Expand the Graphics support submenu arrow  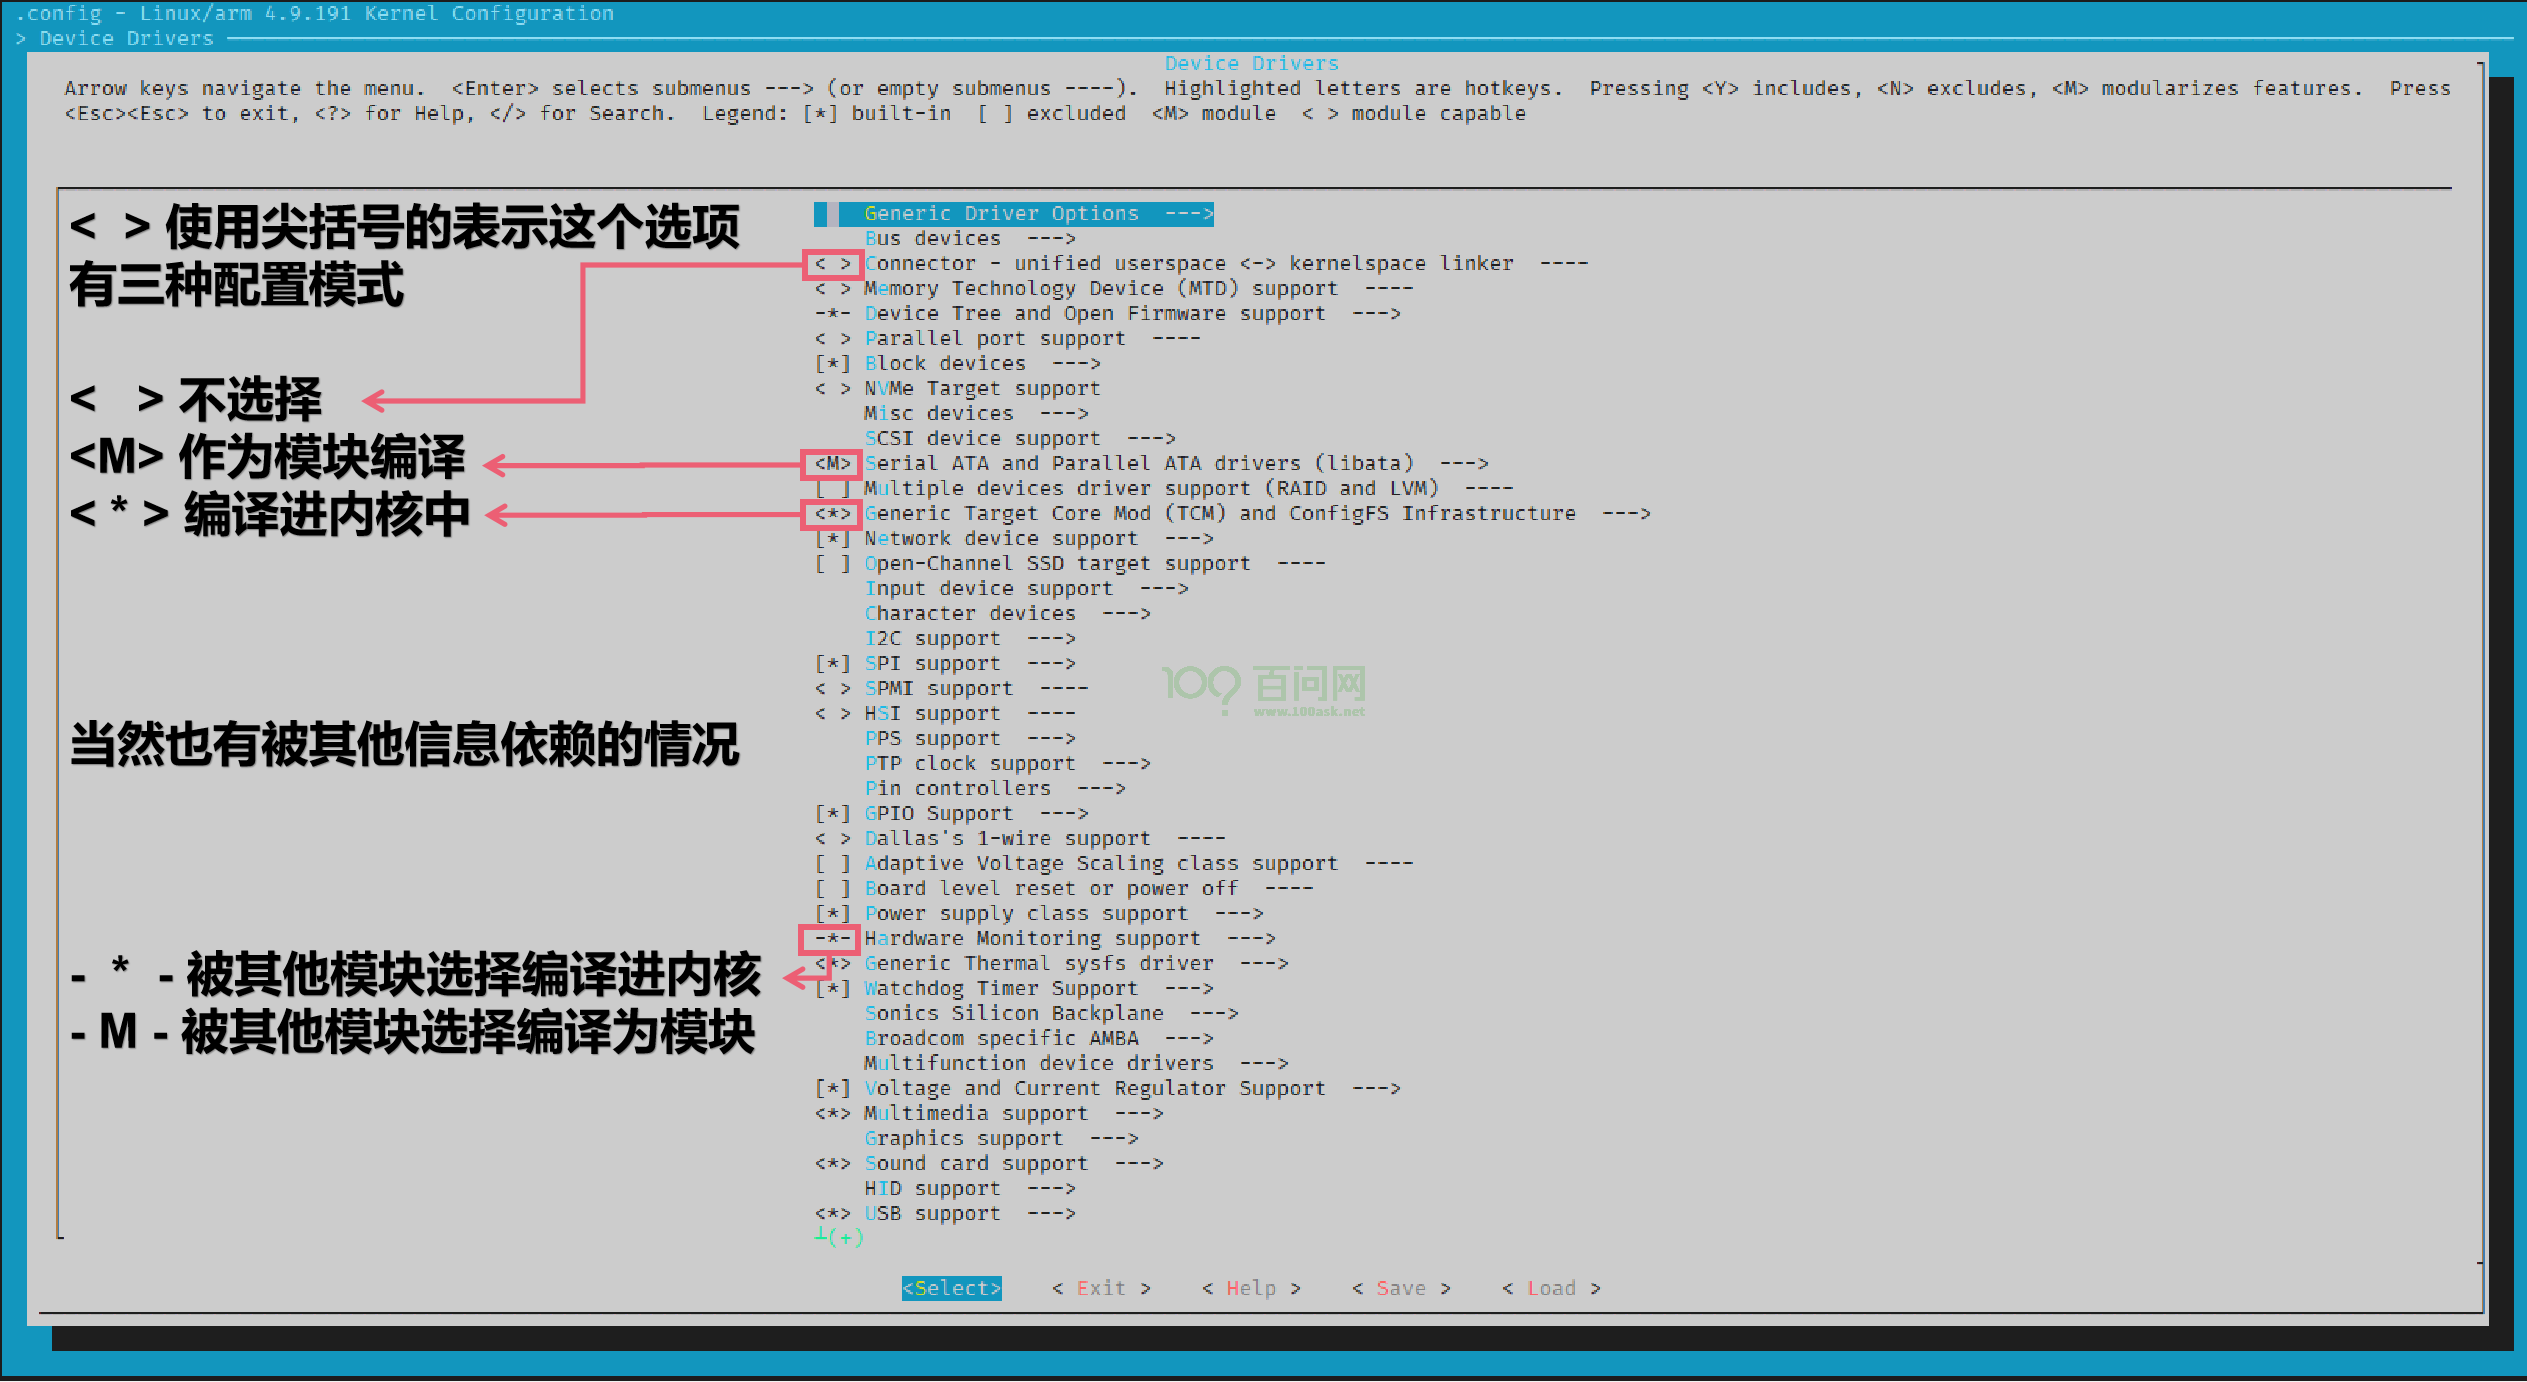click(x=1114, y=1139)
